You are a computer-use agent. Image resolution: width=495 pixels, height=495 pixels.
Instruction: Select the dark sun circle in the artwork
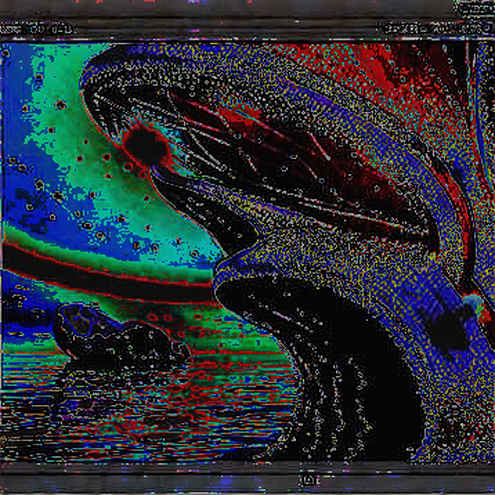146,144
